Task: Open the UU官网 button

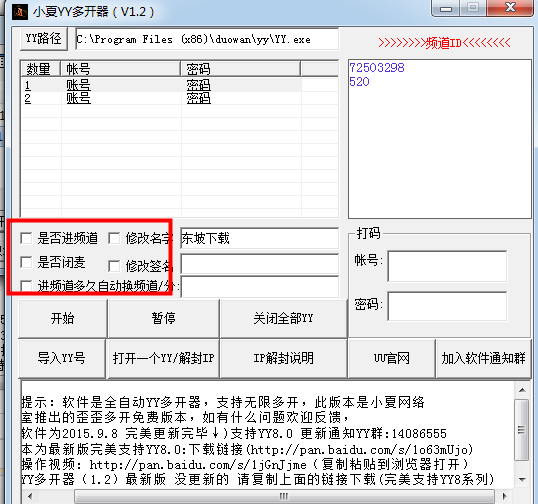Action: pyautogui.click(x=391, y=358)
